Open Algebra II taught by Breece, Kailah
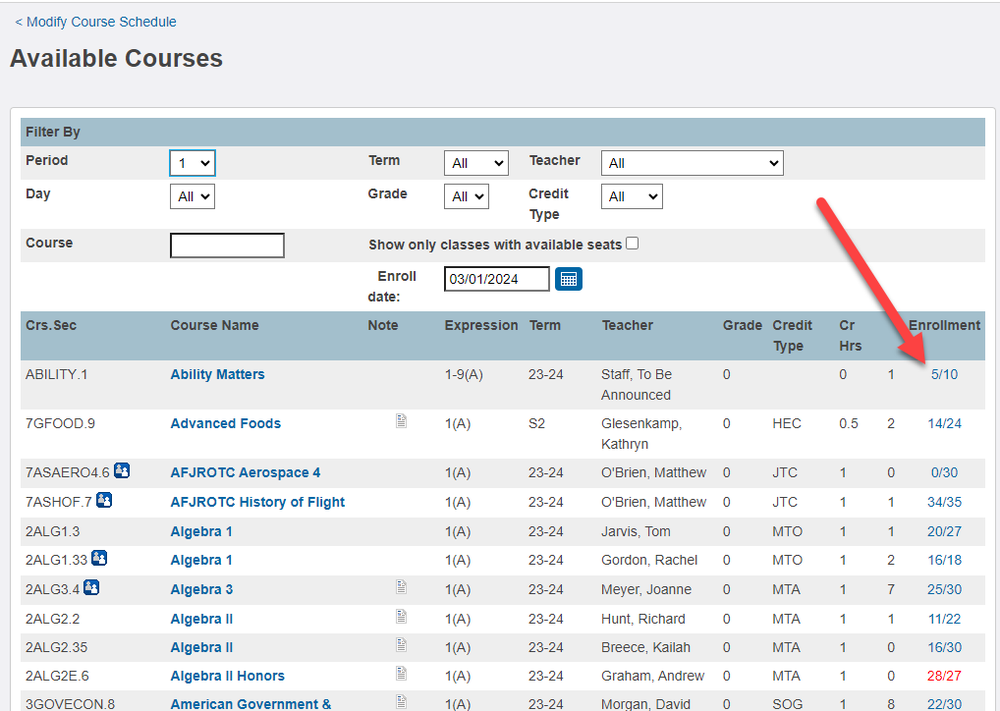Image resolution: width=1000 pixels, height=711 pixels. coord(202,647)
